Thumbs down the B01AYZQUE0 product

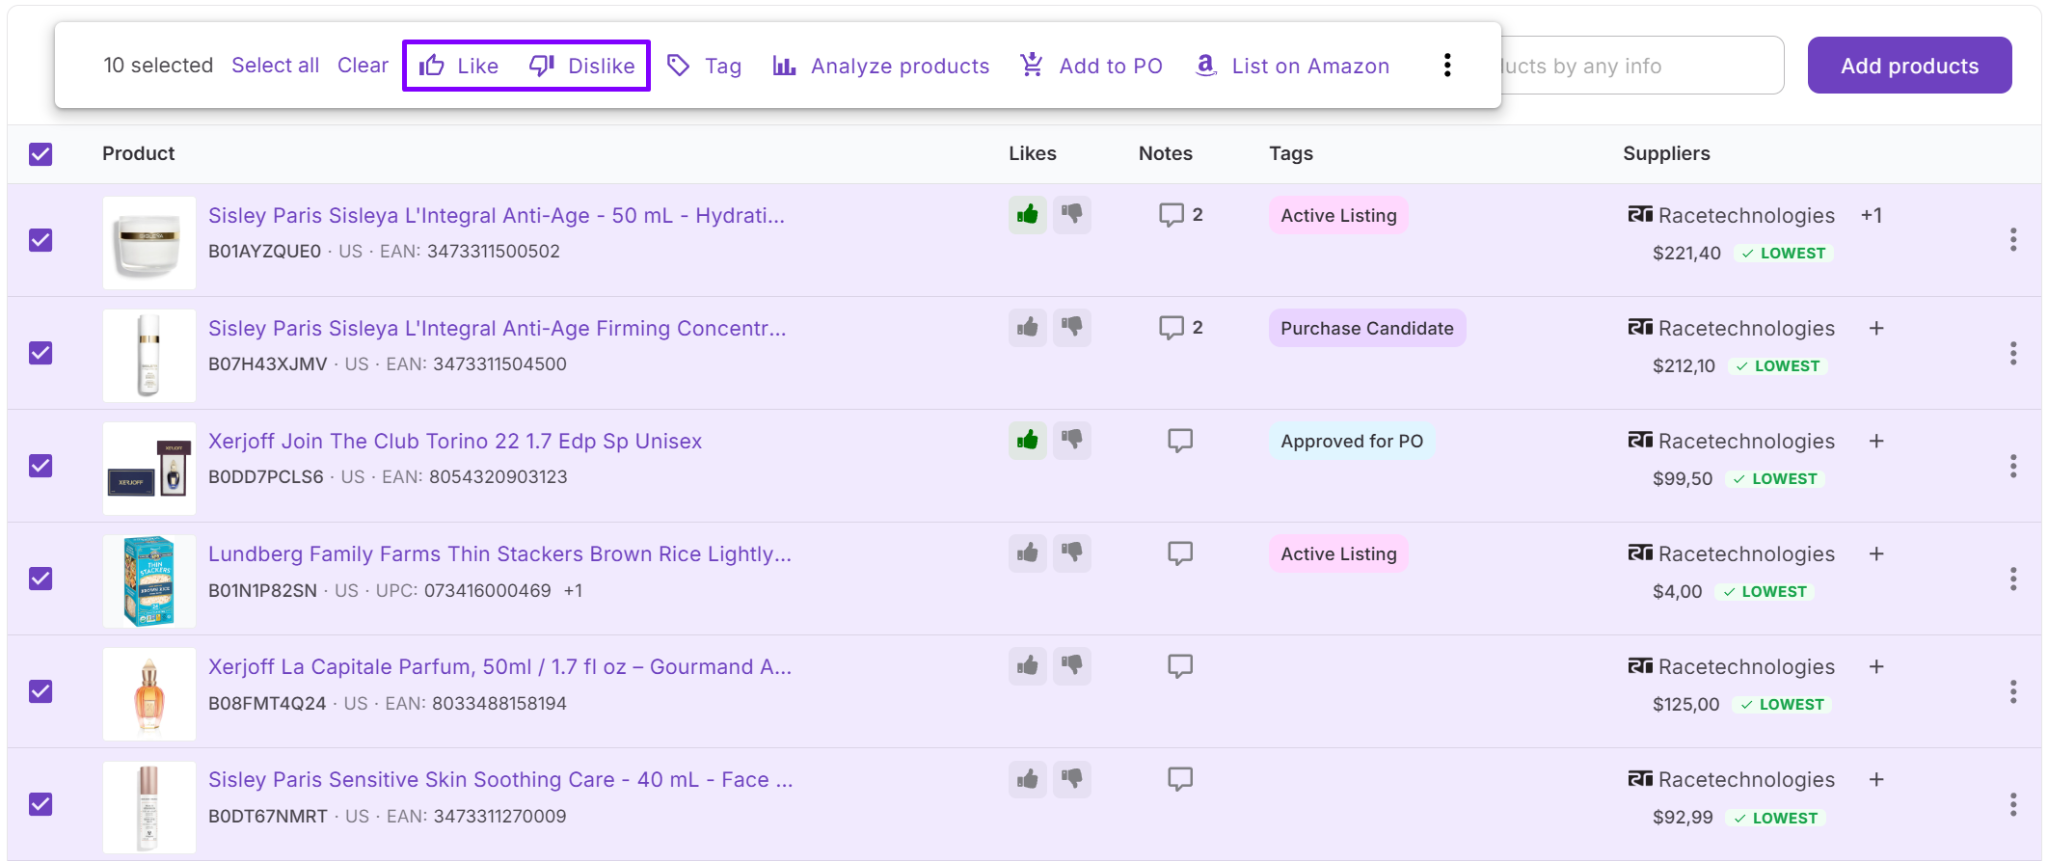tap(1072, 214)
